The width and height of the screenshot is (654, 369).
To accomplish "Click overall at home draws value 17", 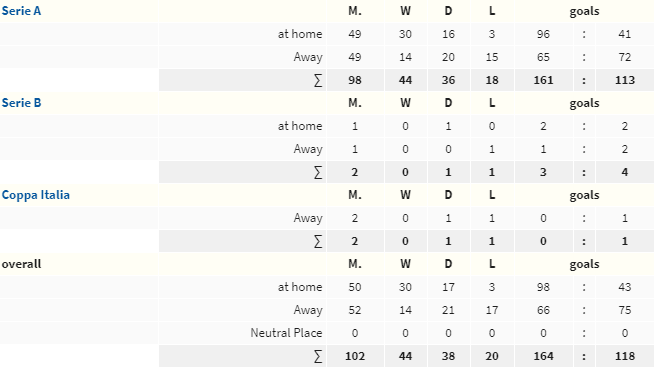I will coord(448,287).
